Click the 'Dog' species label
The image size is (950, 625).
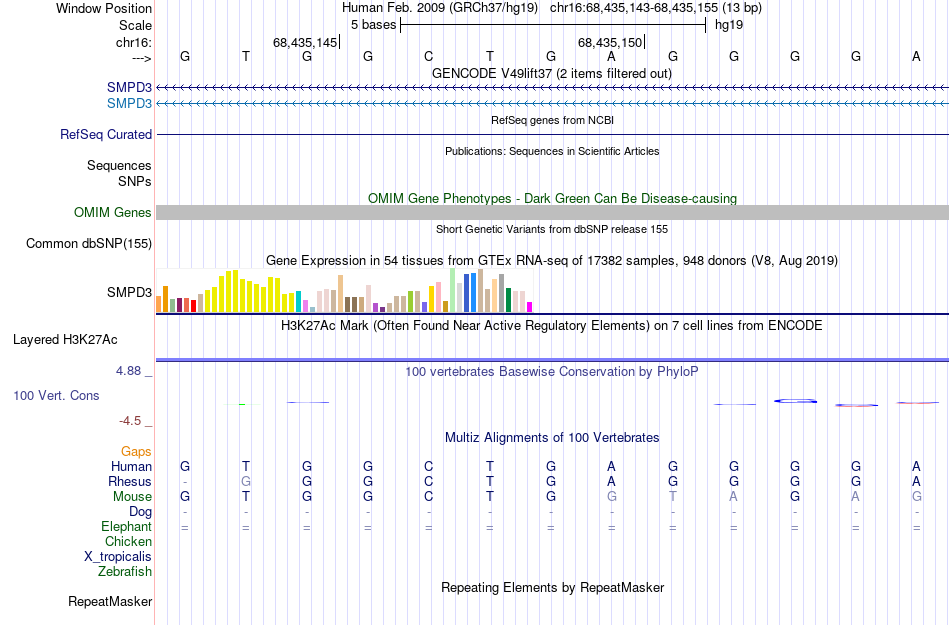[x=141, y=512]
